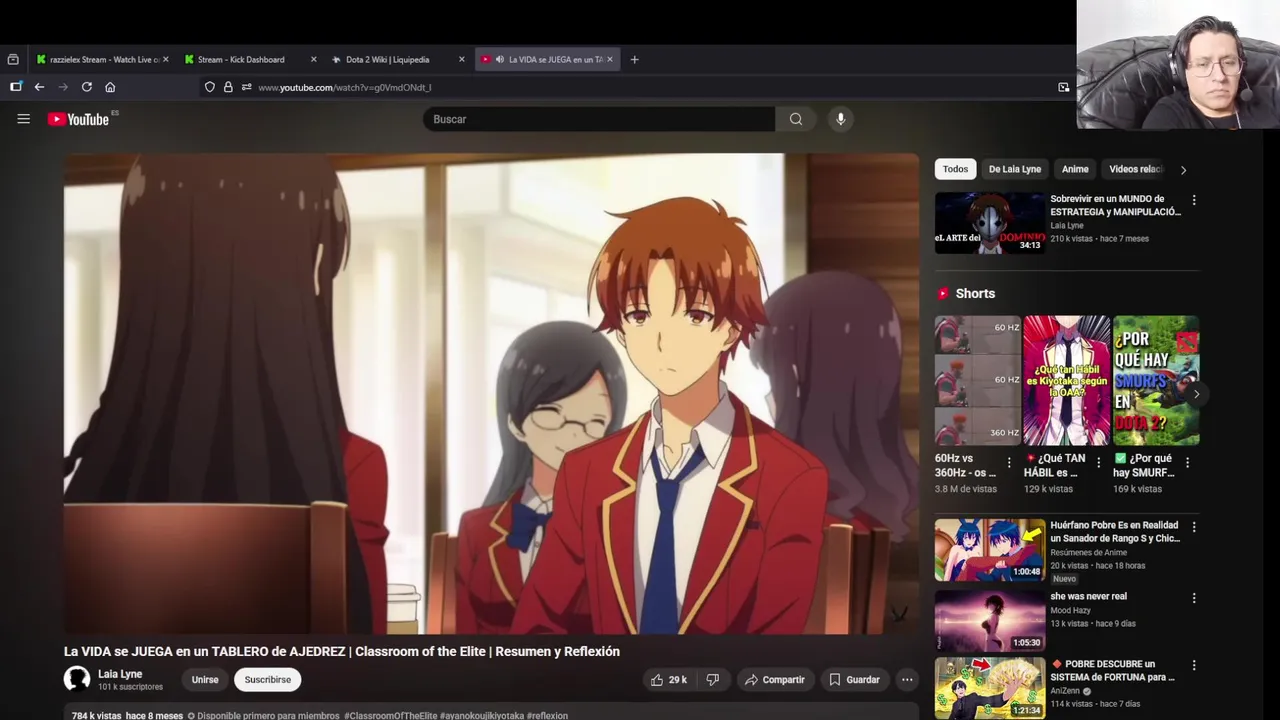1280x720 pixels.
Task: Open Laia Lyne channel avatar
Action: [77, 679]
